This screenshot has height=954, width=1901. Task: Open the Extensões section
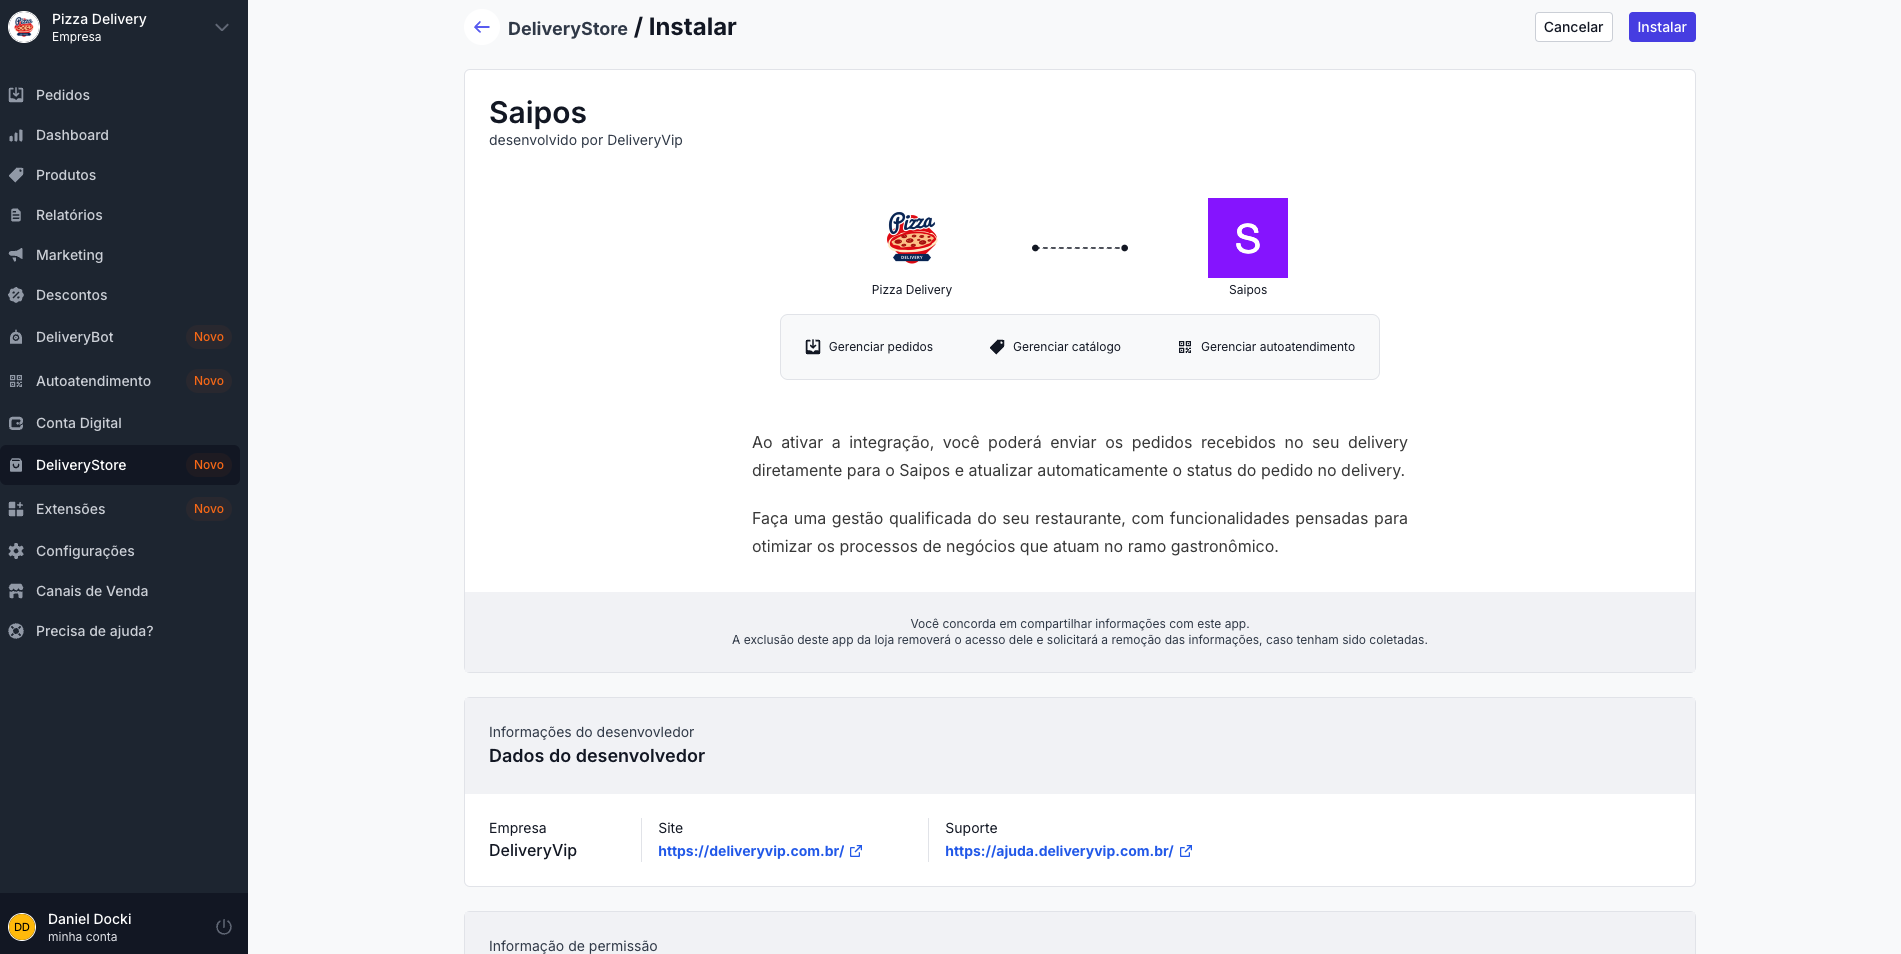pyautogui.click(x=70, y=509)
